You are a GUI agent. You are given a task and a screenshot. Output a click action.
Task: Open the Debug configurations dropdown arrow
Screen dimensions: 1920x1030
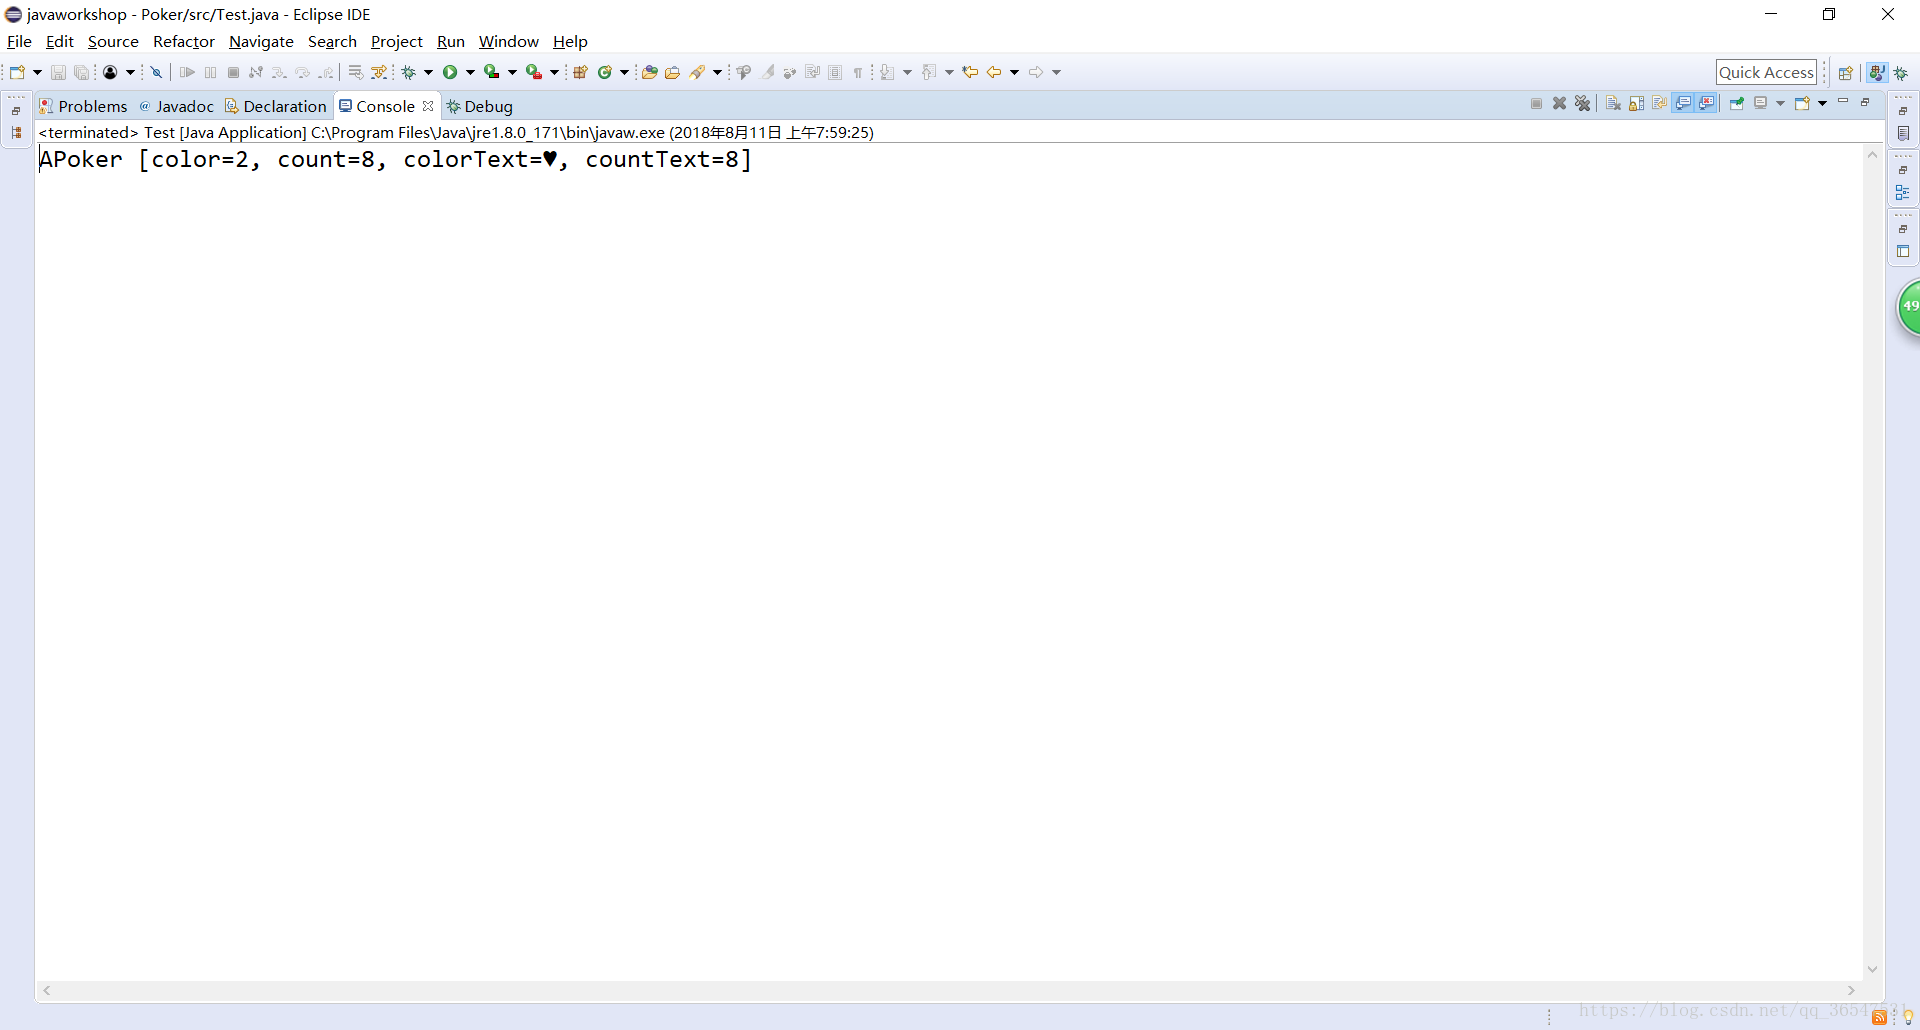click(428, 72)
